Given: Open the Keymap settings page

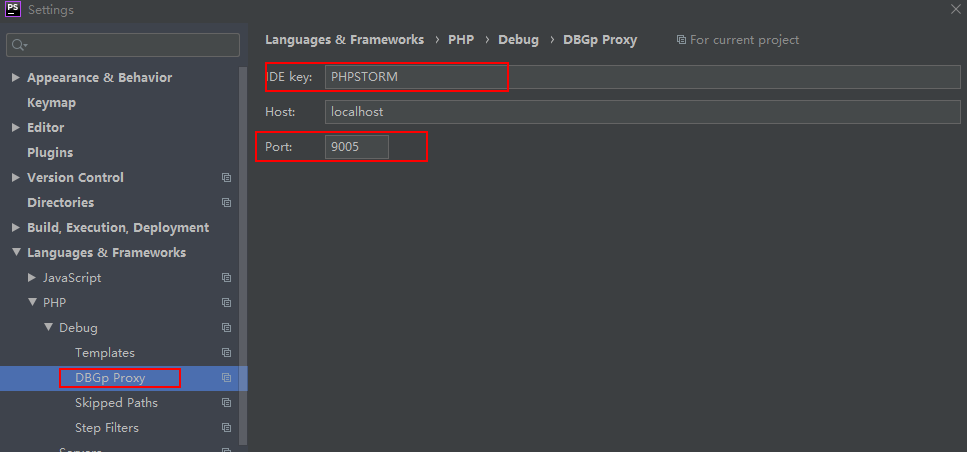Looking at the screenshot, I should (52, 103).
